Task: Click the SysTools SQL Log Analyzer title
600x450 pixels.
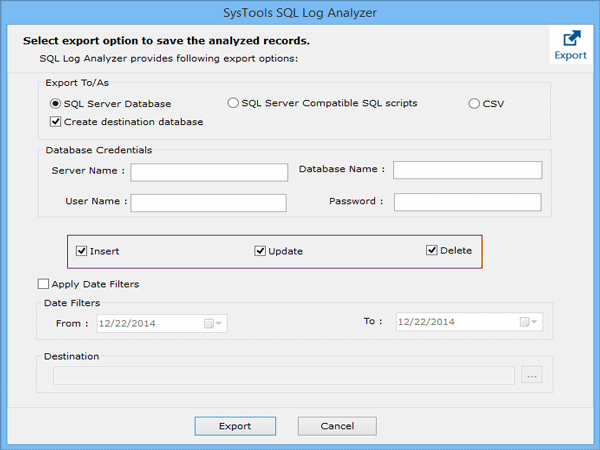Action: coord(300,13)
